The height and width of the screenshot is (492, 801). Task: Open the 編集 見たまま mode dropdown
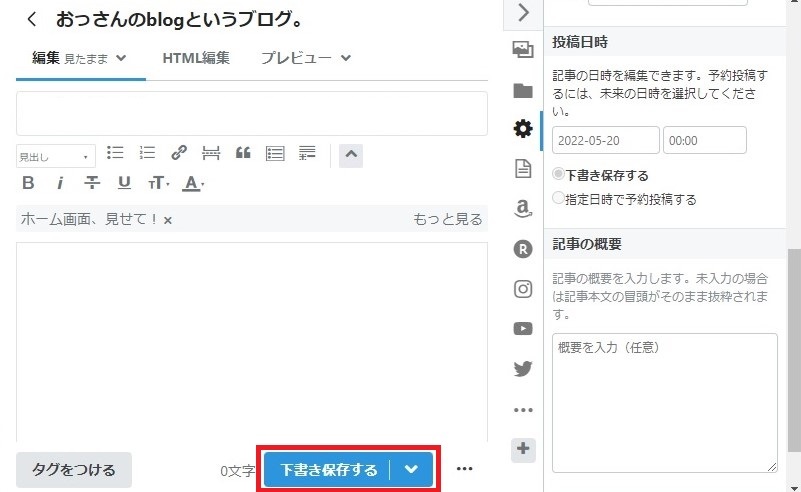tap(121, 58)
